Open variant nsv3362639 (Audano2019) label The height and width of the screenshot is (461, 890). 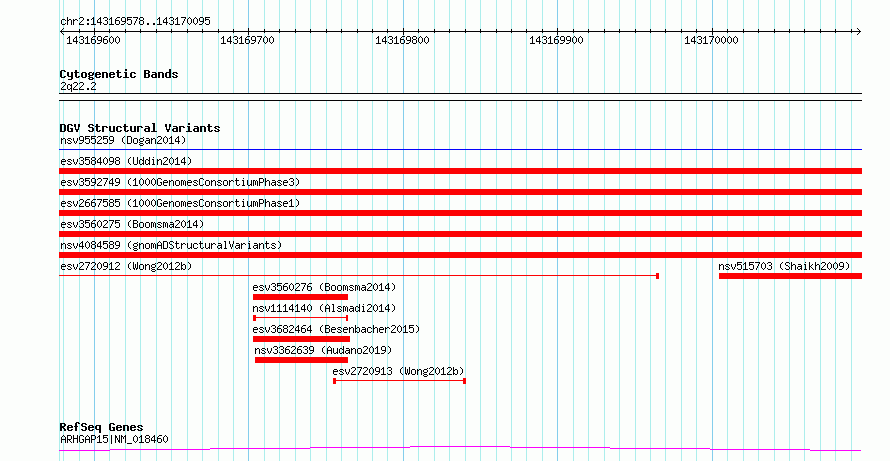[323, 350]
